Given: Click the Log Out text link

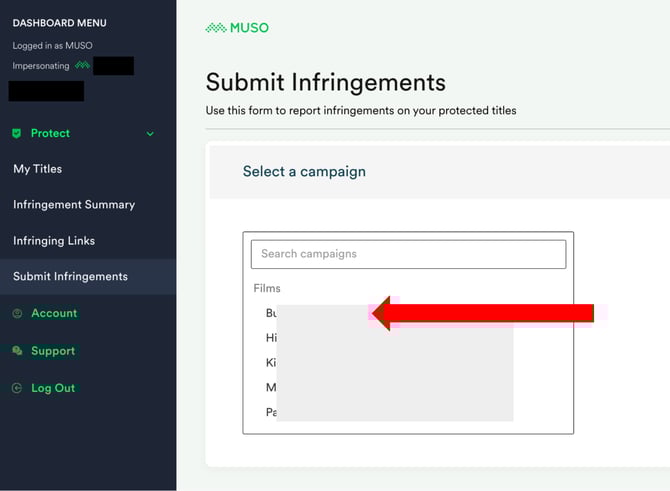Looking at the screenshot, I should click(x=53, y=388).
